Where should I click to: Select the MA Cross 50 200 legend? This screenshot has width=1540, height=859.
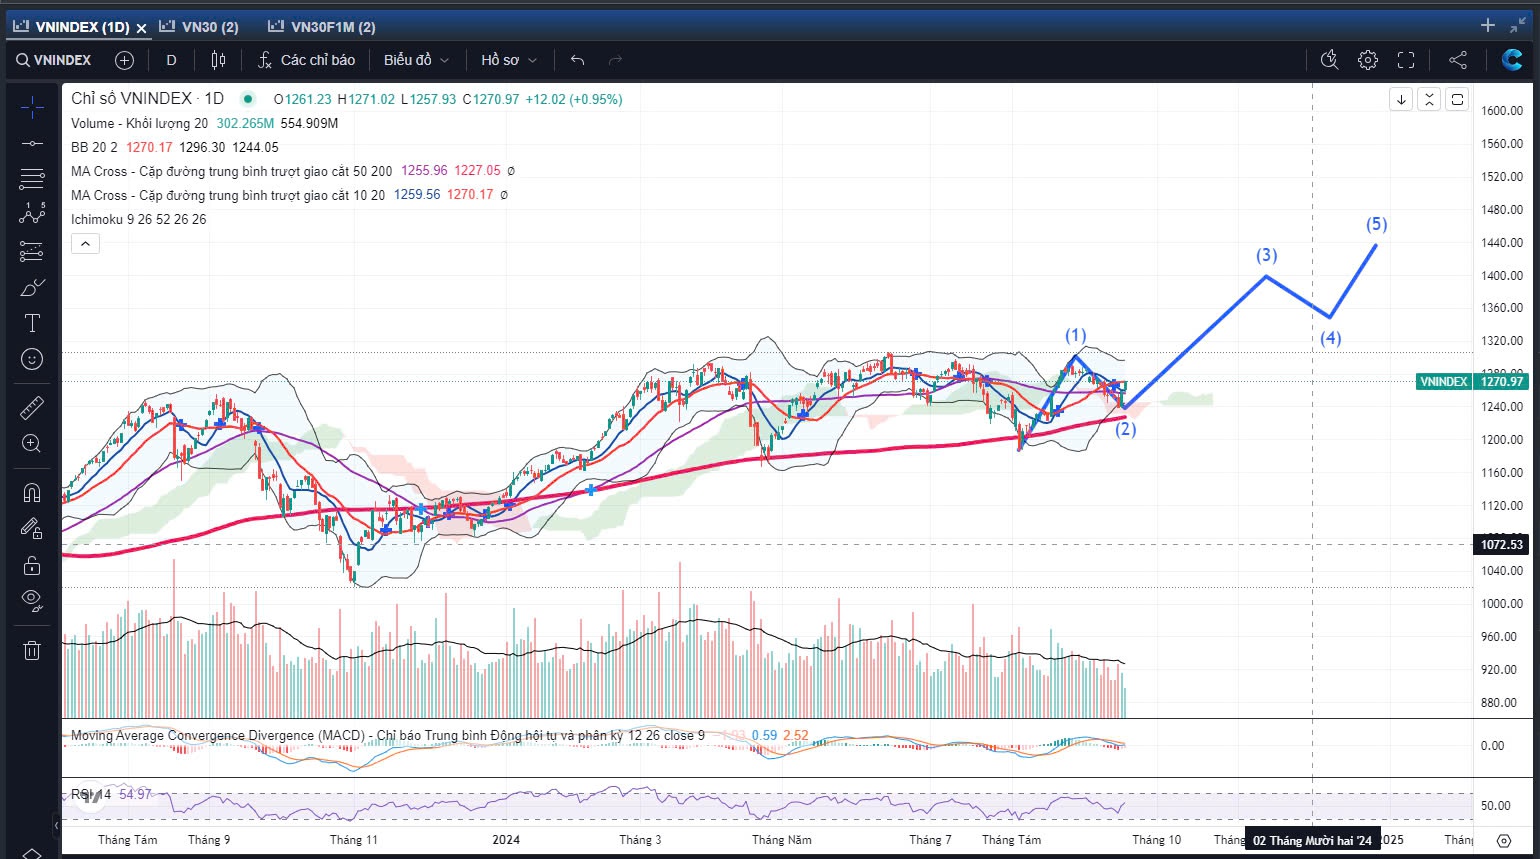[231, 171]
